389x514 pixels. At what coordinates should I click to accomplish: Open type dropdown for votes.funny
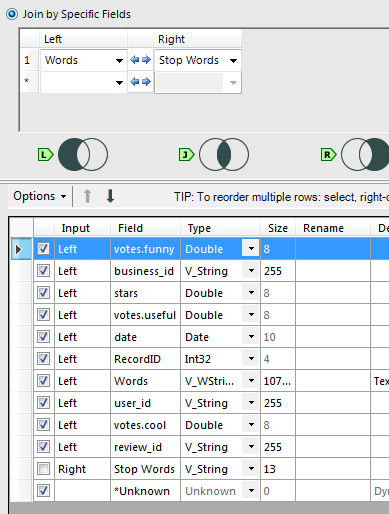click(251, 249)
